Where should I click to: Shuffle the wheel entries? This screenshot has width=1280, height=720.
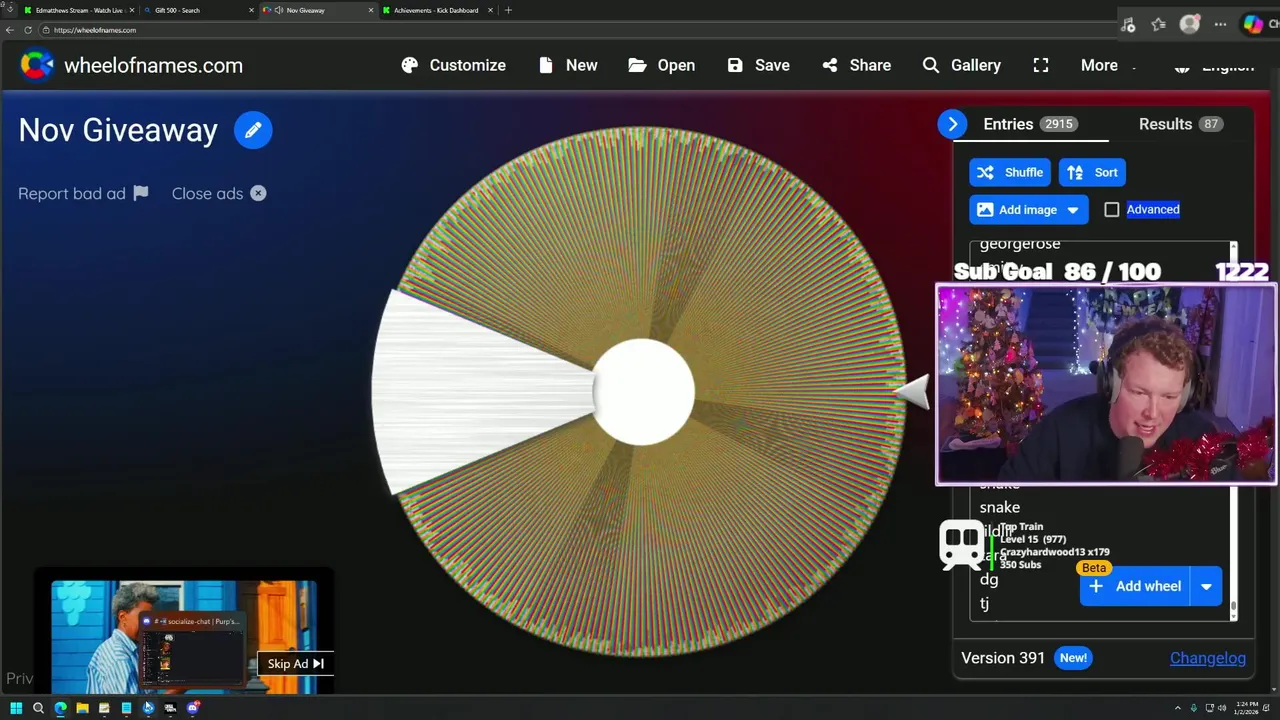click(1010, 172)
